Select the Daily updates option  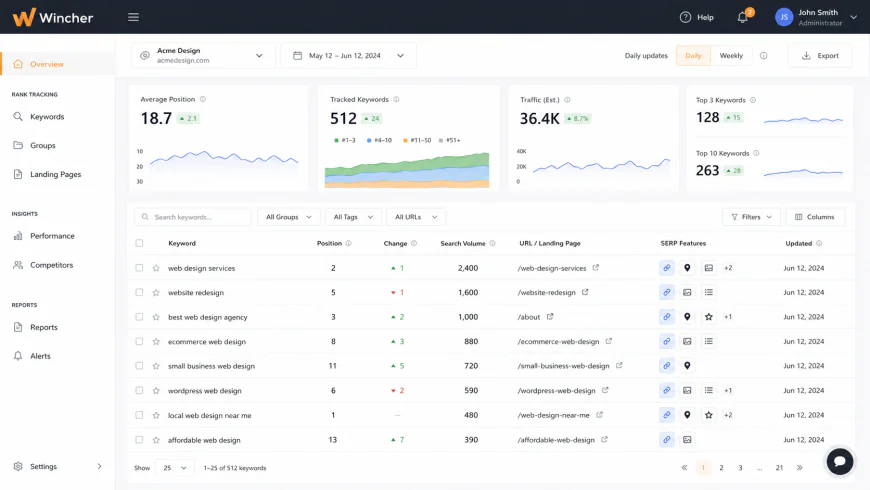point(693,55)
